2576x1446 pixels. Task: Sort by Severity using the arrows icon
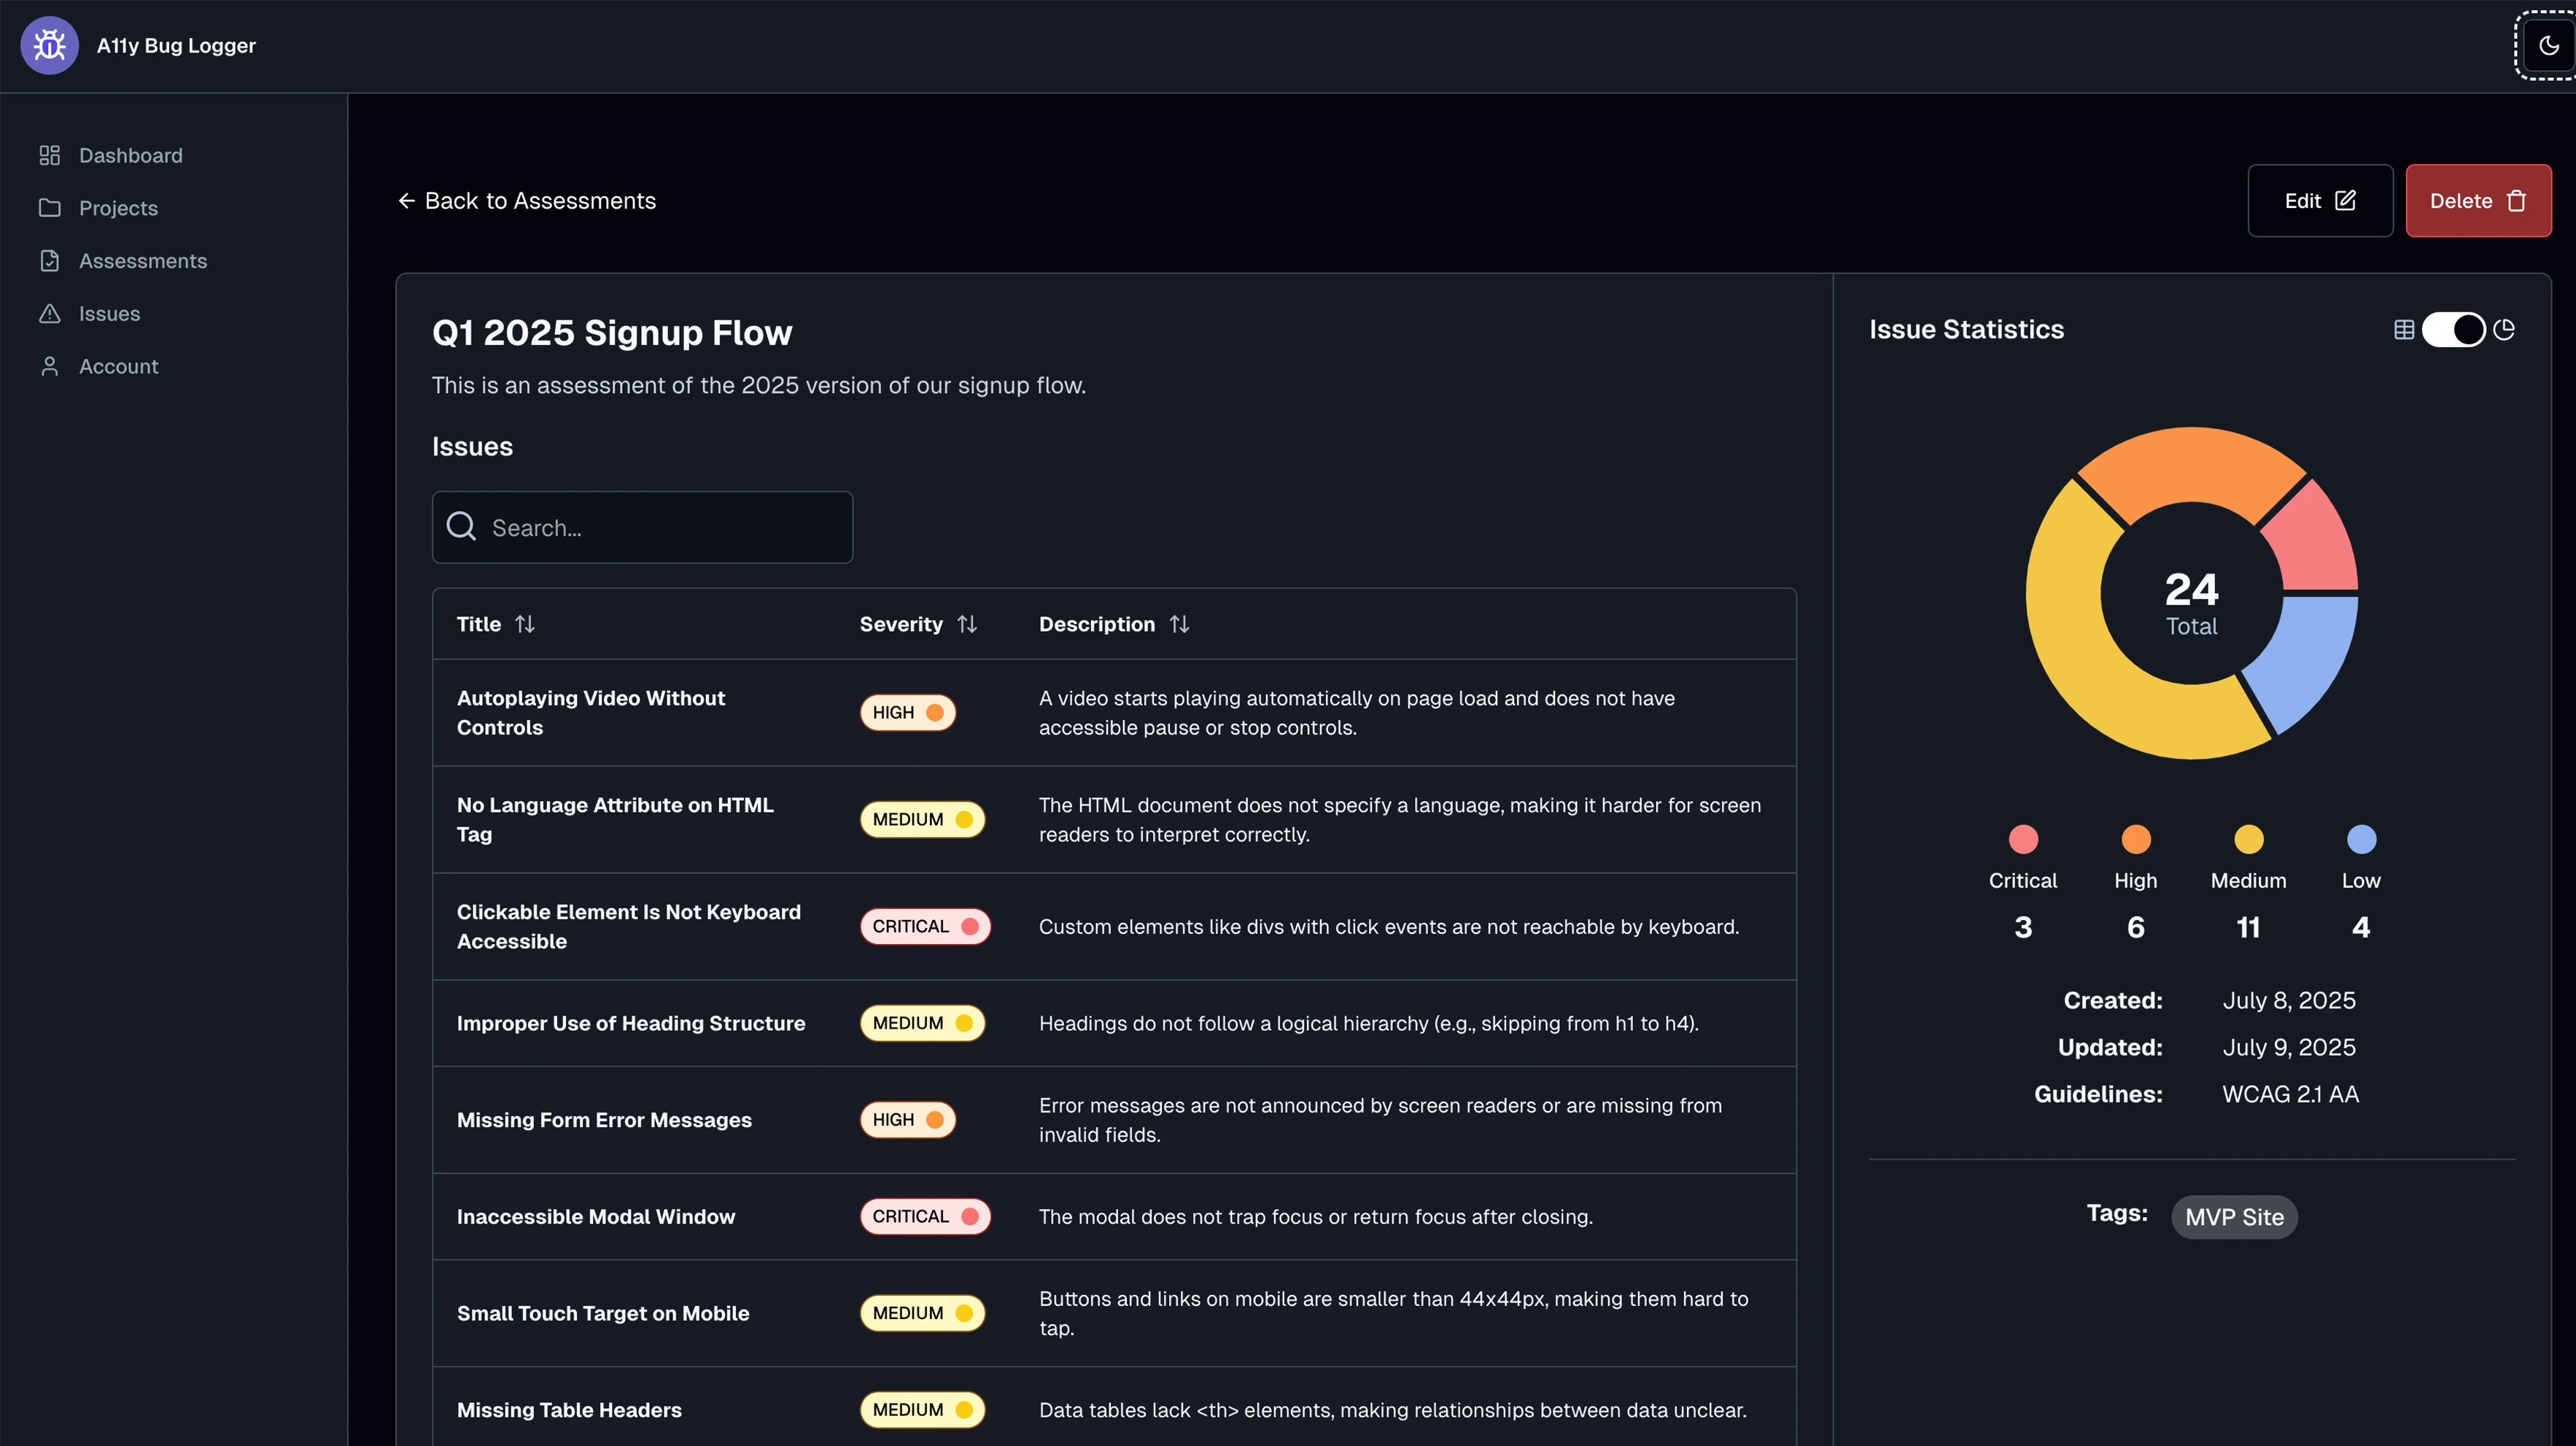point(967,624)
